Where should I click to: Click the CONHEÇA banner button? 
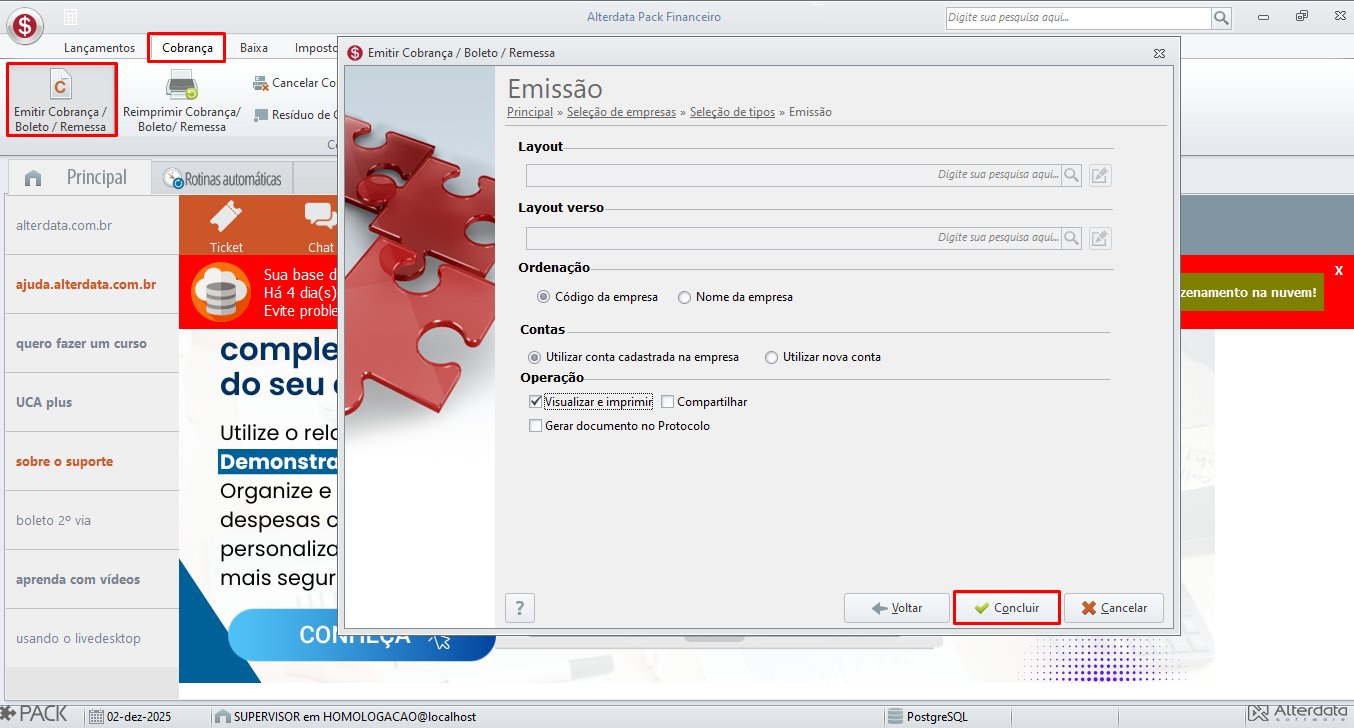[x=361, y=636]
